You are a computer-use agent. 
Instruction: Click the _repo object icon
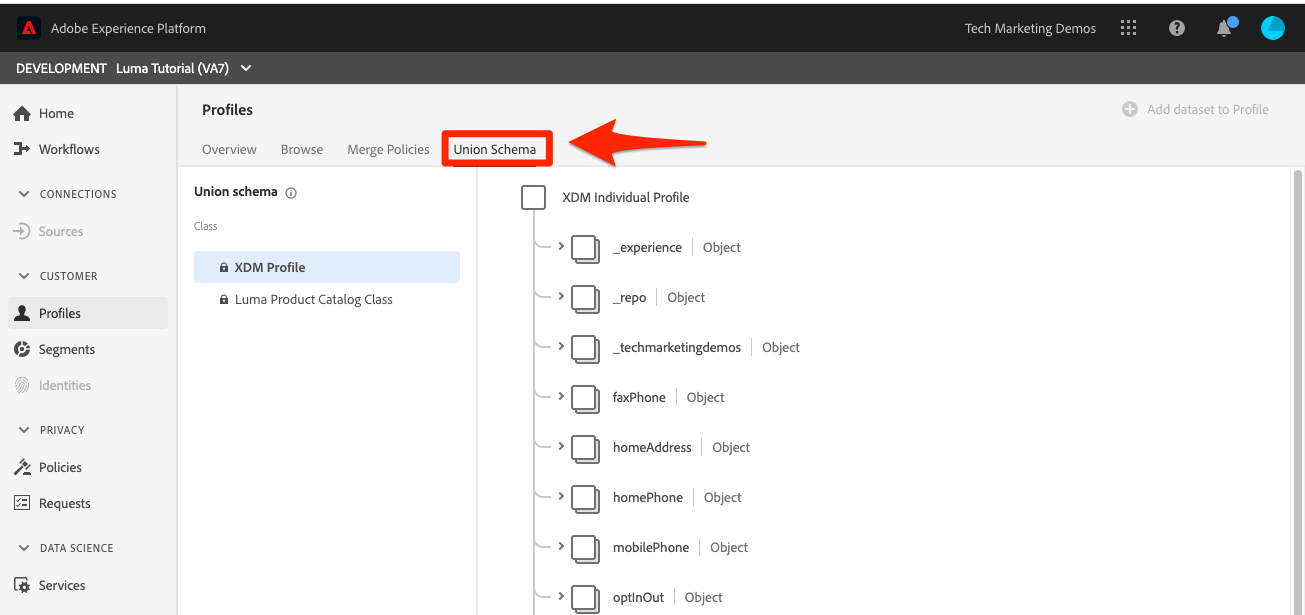pyautogui.click(x=585, y=298)
